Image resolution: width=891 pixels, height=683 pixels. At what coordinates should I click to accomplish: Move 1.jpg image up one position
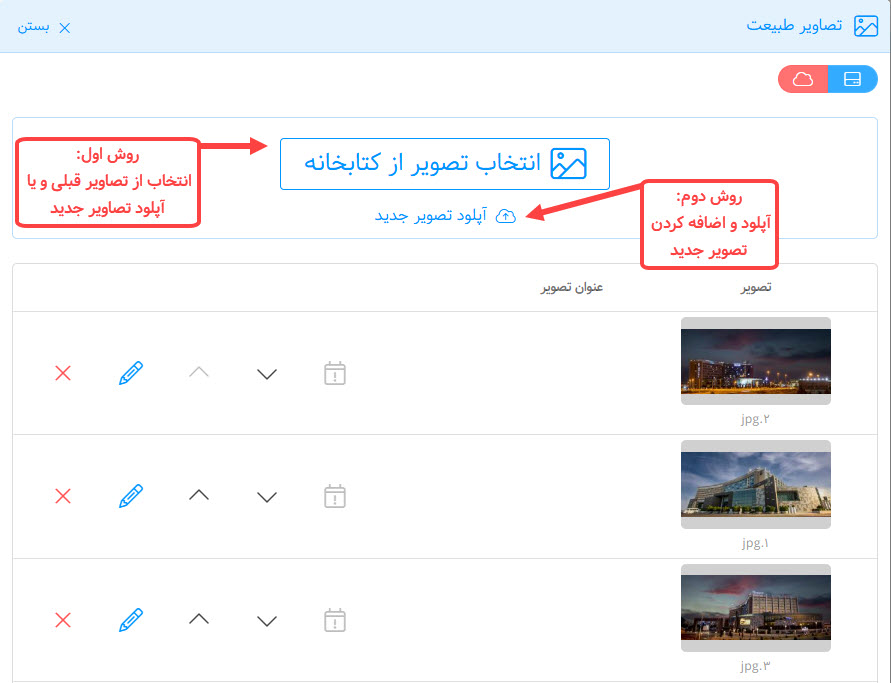coord(199,496)
